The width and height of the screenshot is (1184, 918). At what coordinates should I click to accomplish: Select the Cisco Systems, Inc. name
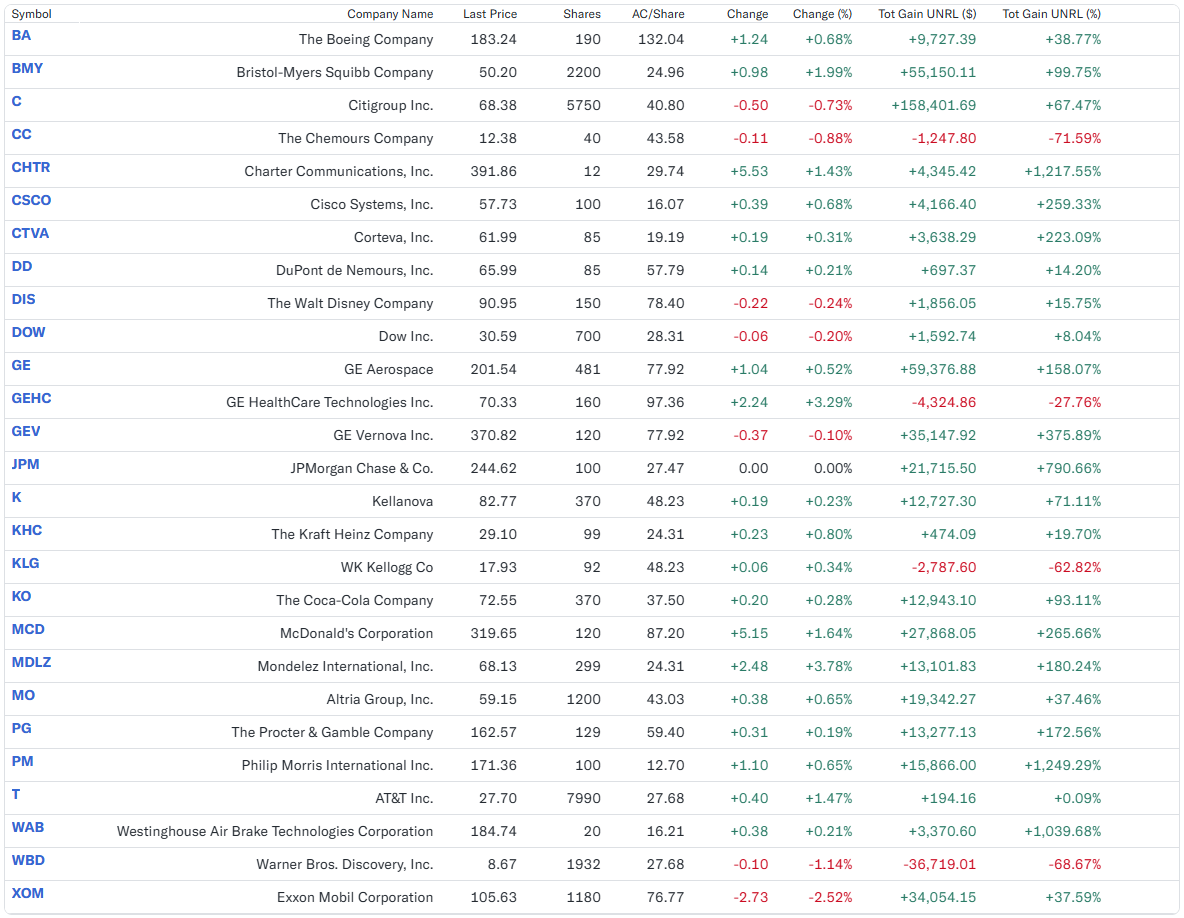tap(372, 205)
